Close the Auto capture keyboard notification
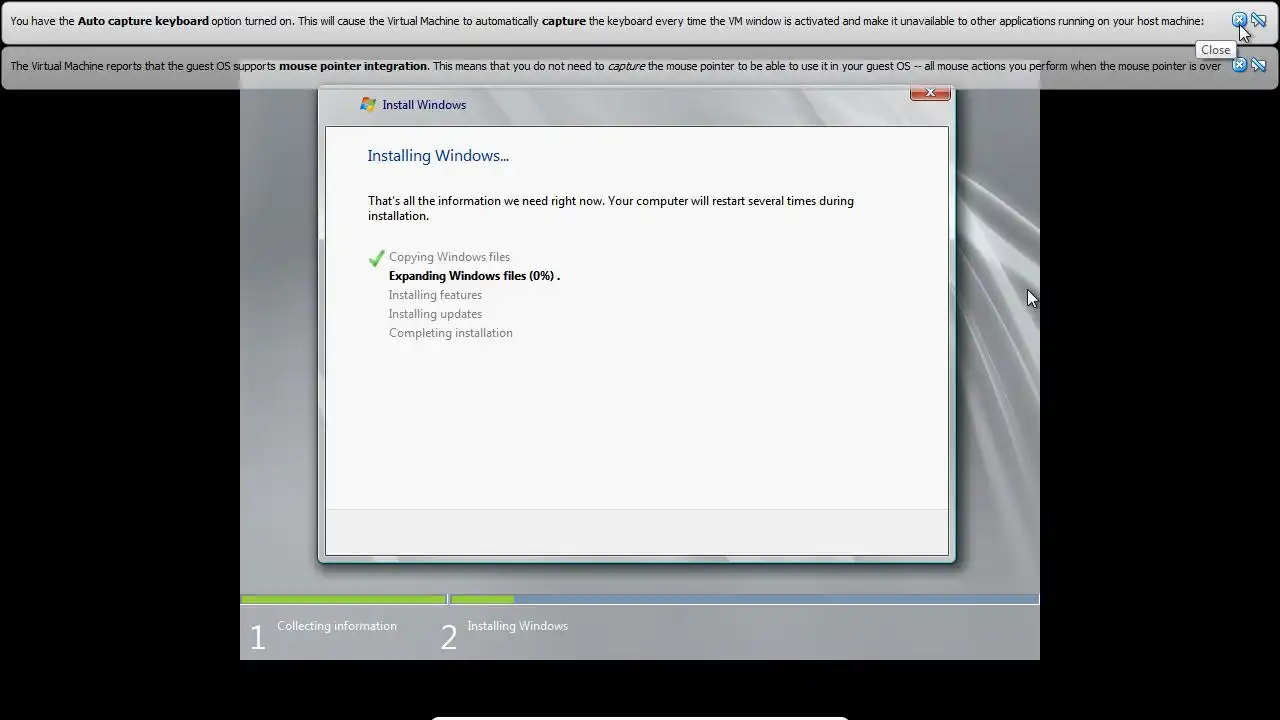The image size is (1280, 720). click(1239, 20)
